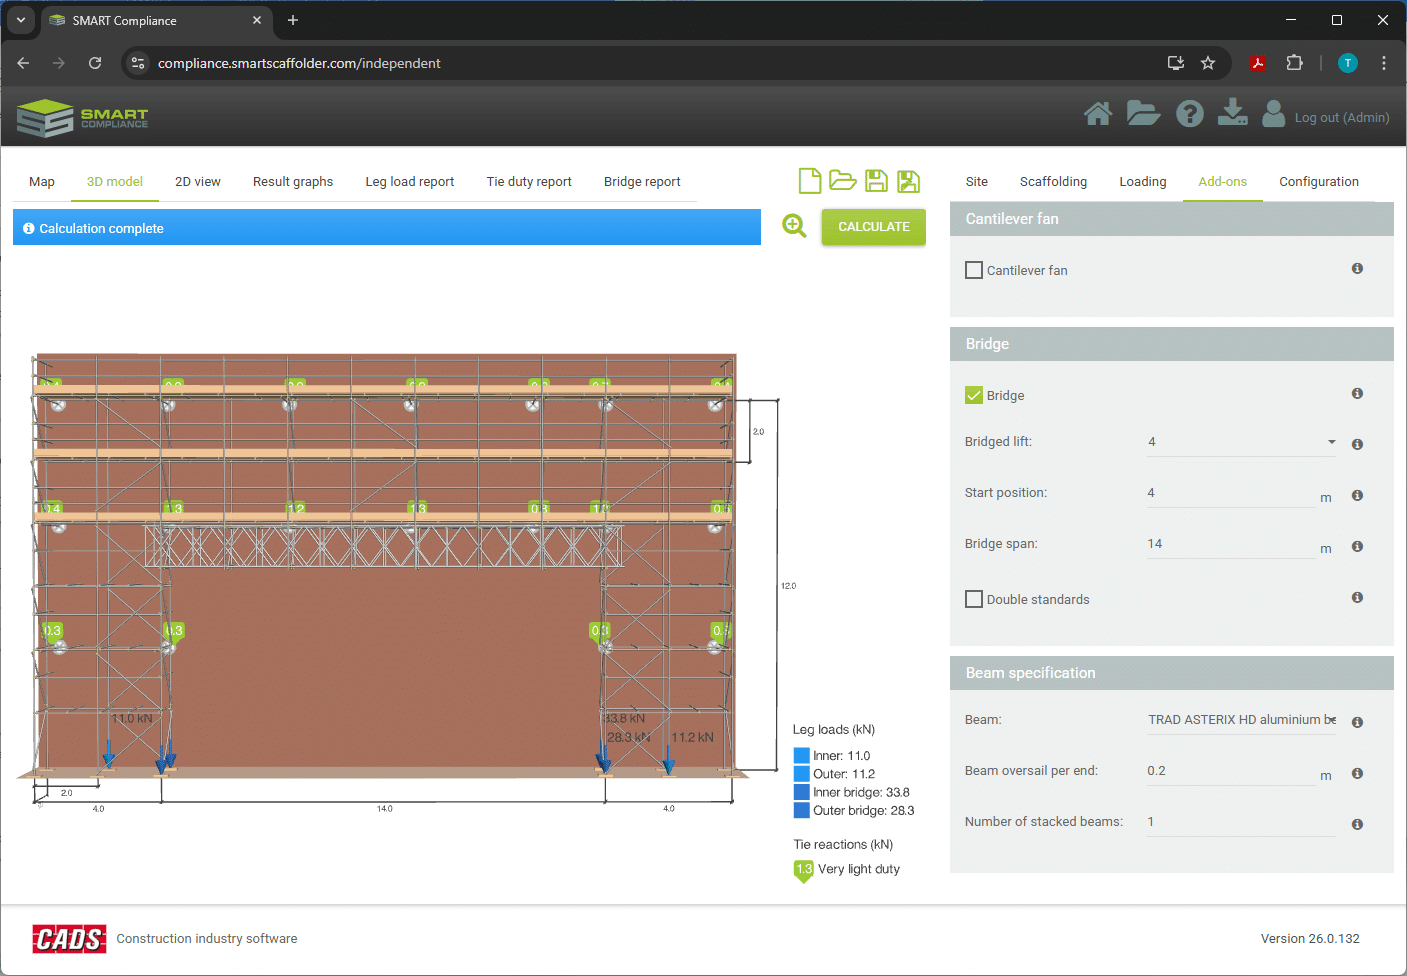Create a new file with blank page icon
The width and height of the screenshot is (1407, 976).
point(810,181)
